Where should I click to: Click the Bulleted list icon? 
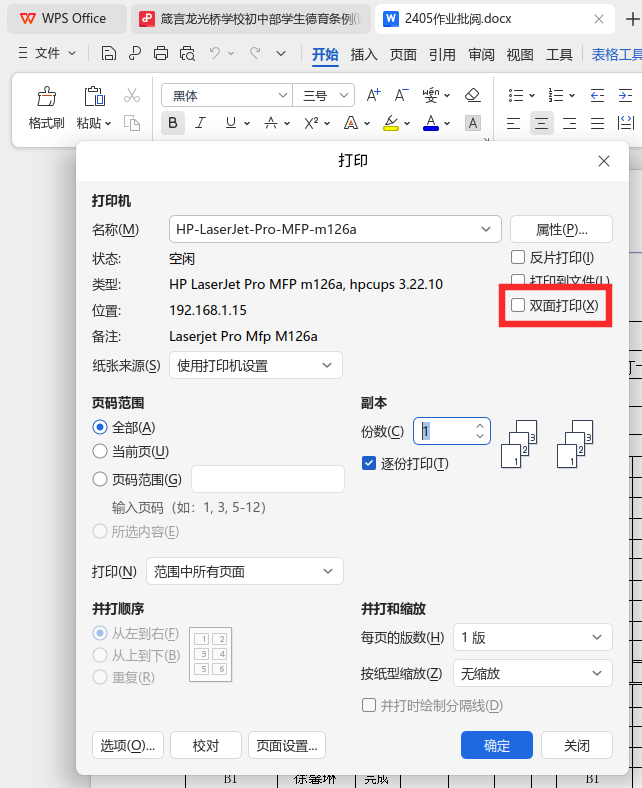click(516, 95)
